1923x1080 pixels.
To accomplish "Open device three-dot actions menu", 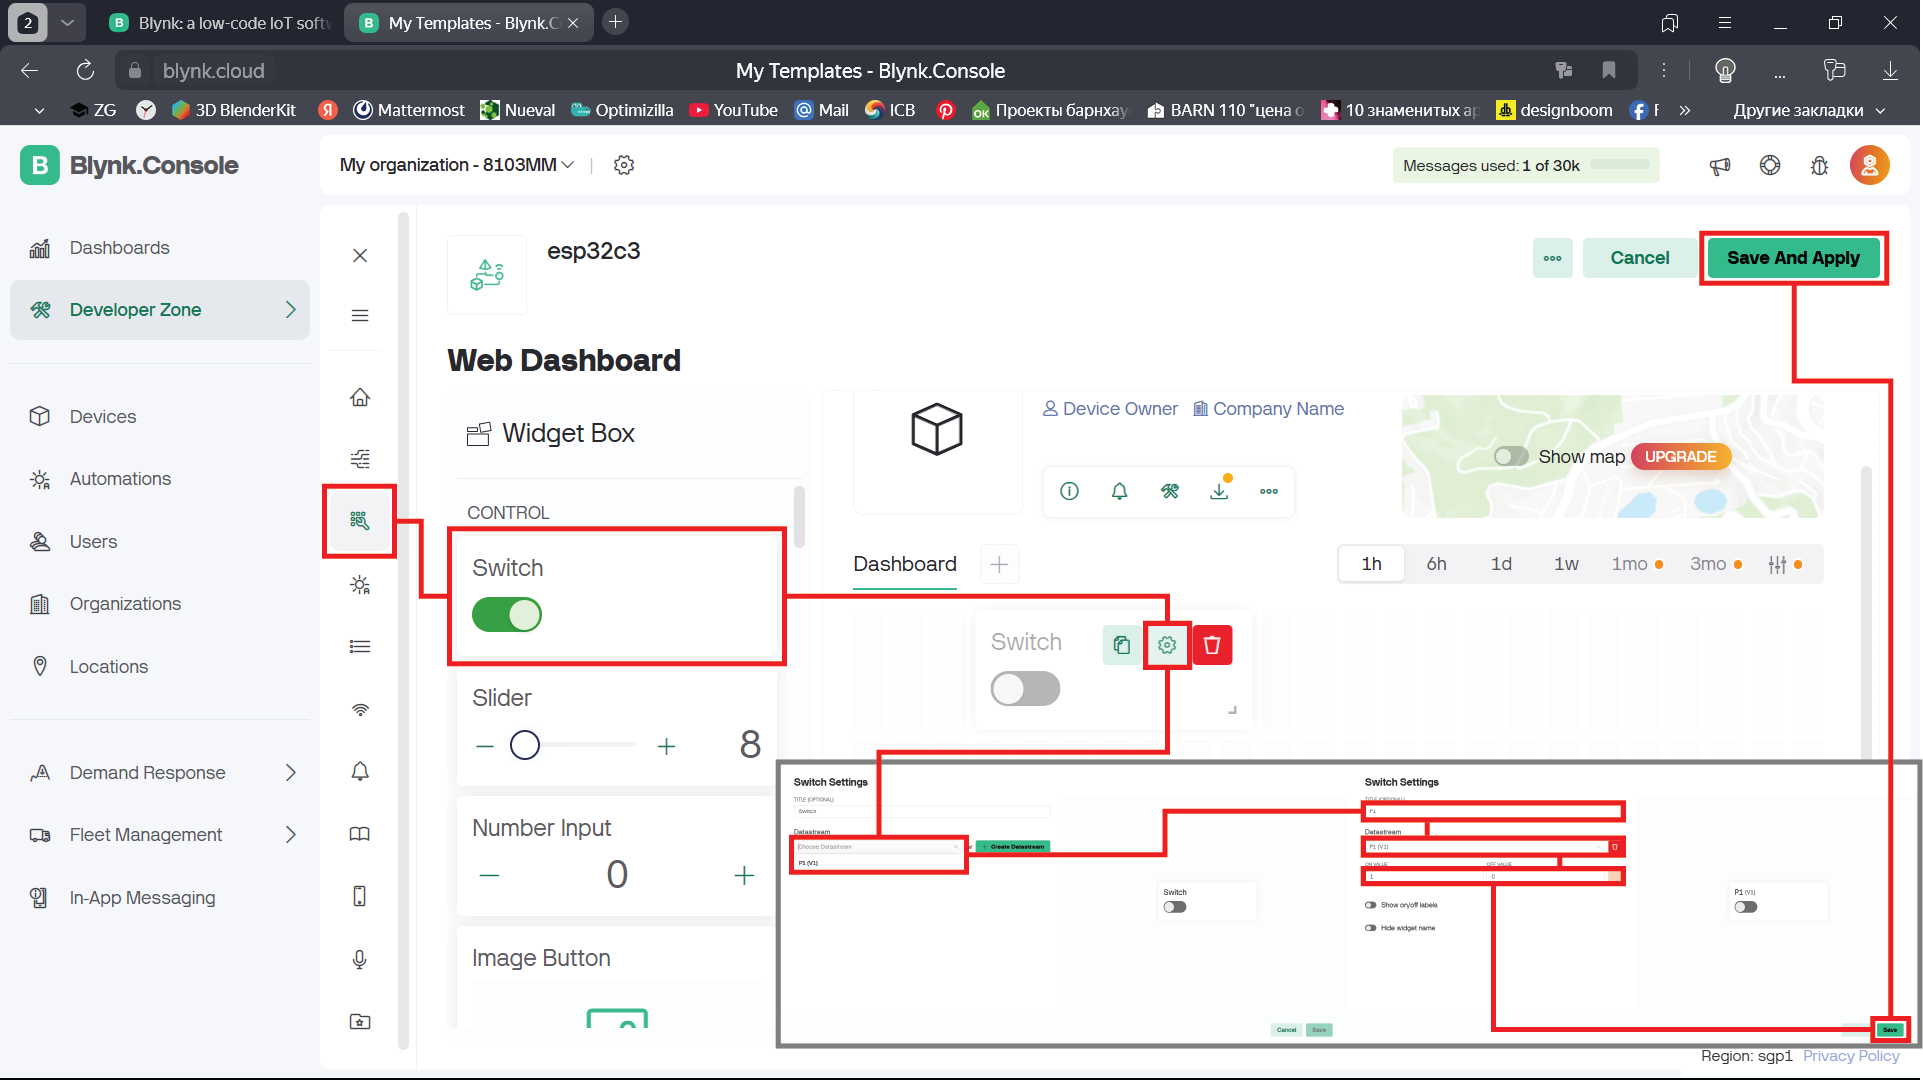I will pos(1269,491).
